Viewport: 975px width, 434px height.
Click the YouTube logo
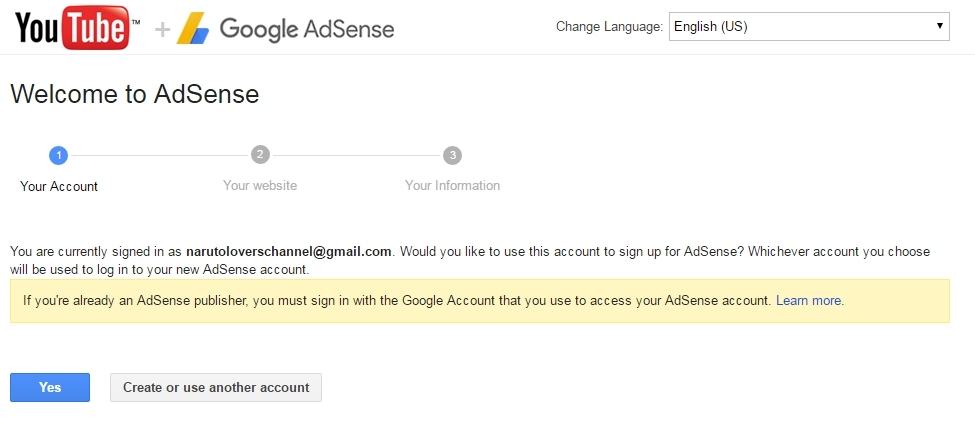coord(72,27)
